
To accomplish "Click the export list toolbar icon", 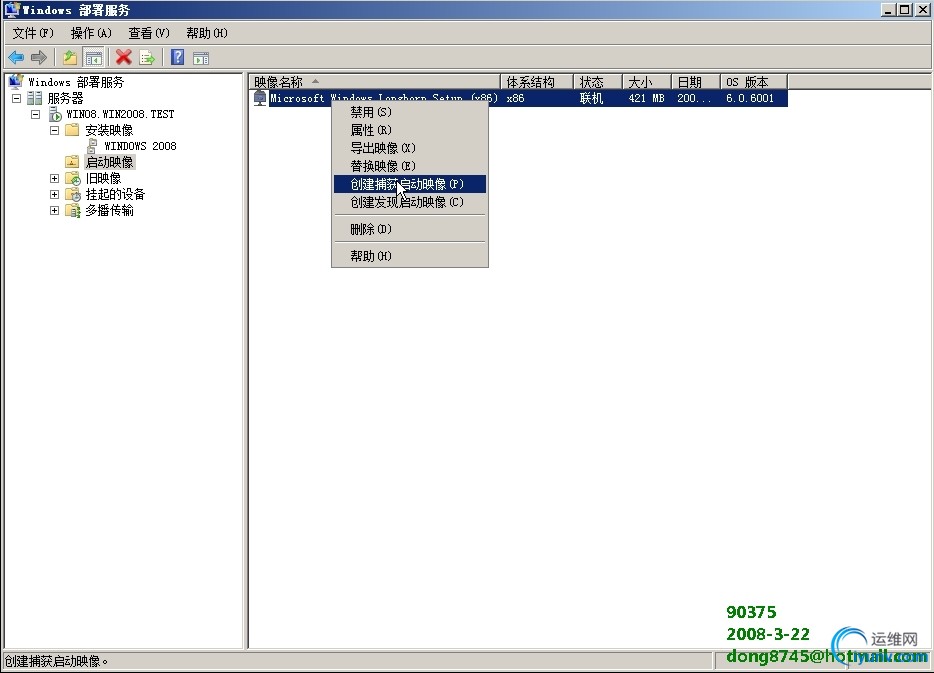I will click(147, 58).
